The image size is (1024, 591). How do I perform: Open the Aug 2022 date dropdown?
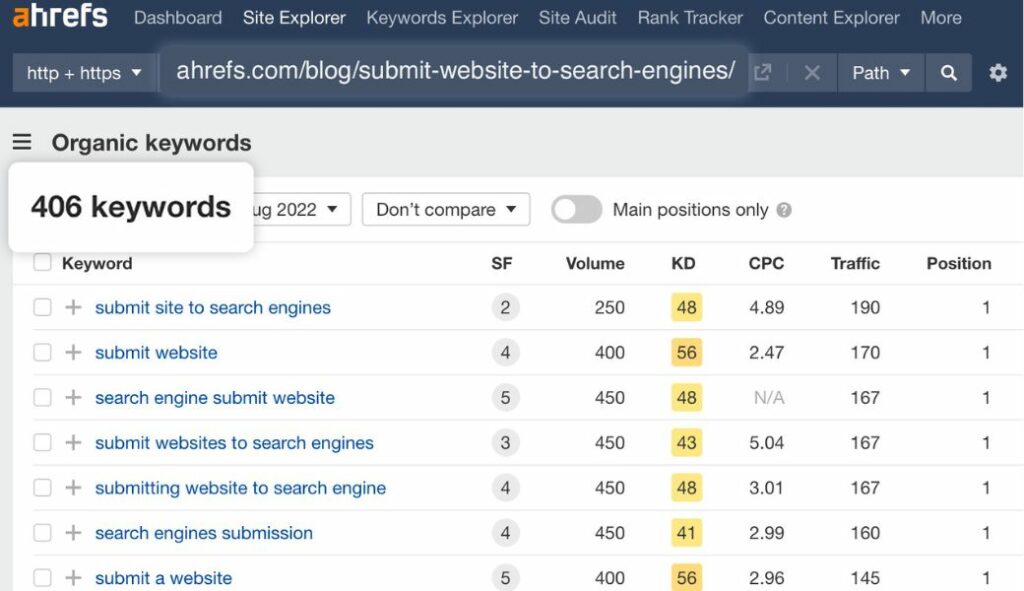[300, 210]
